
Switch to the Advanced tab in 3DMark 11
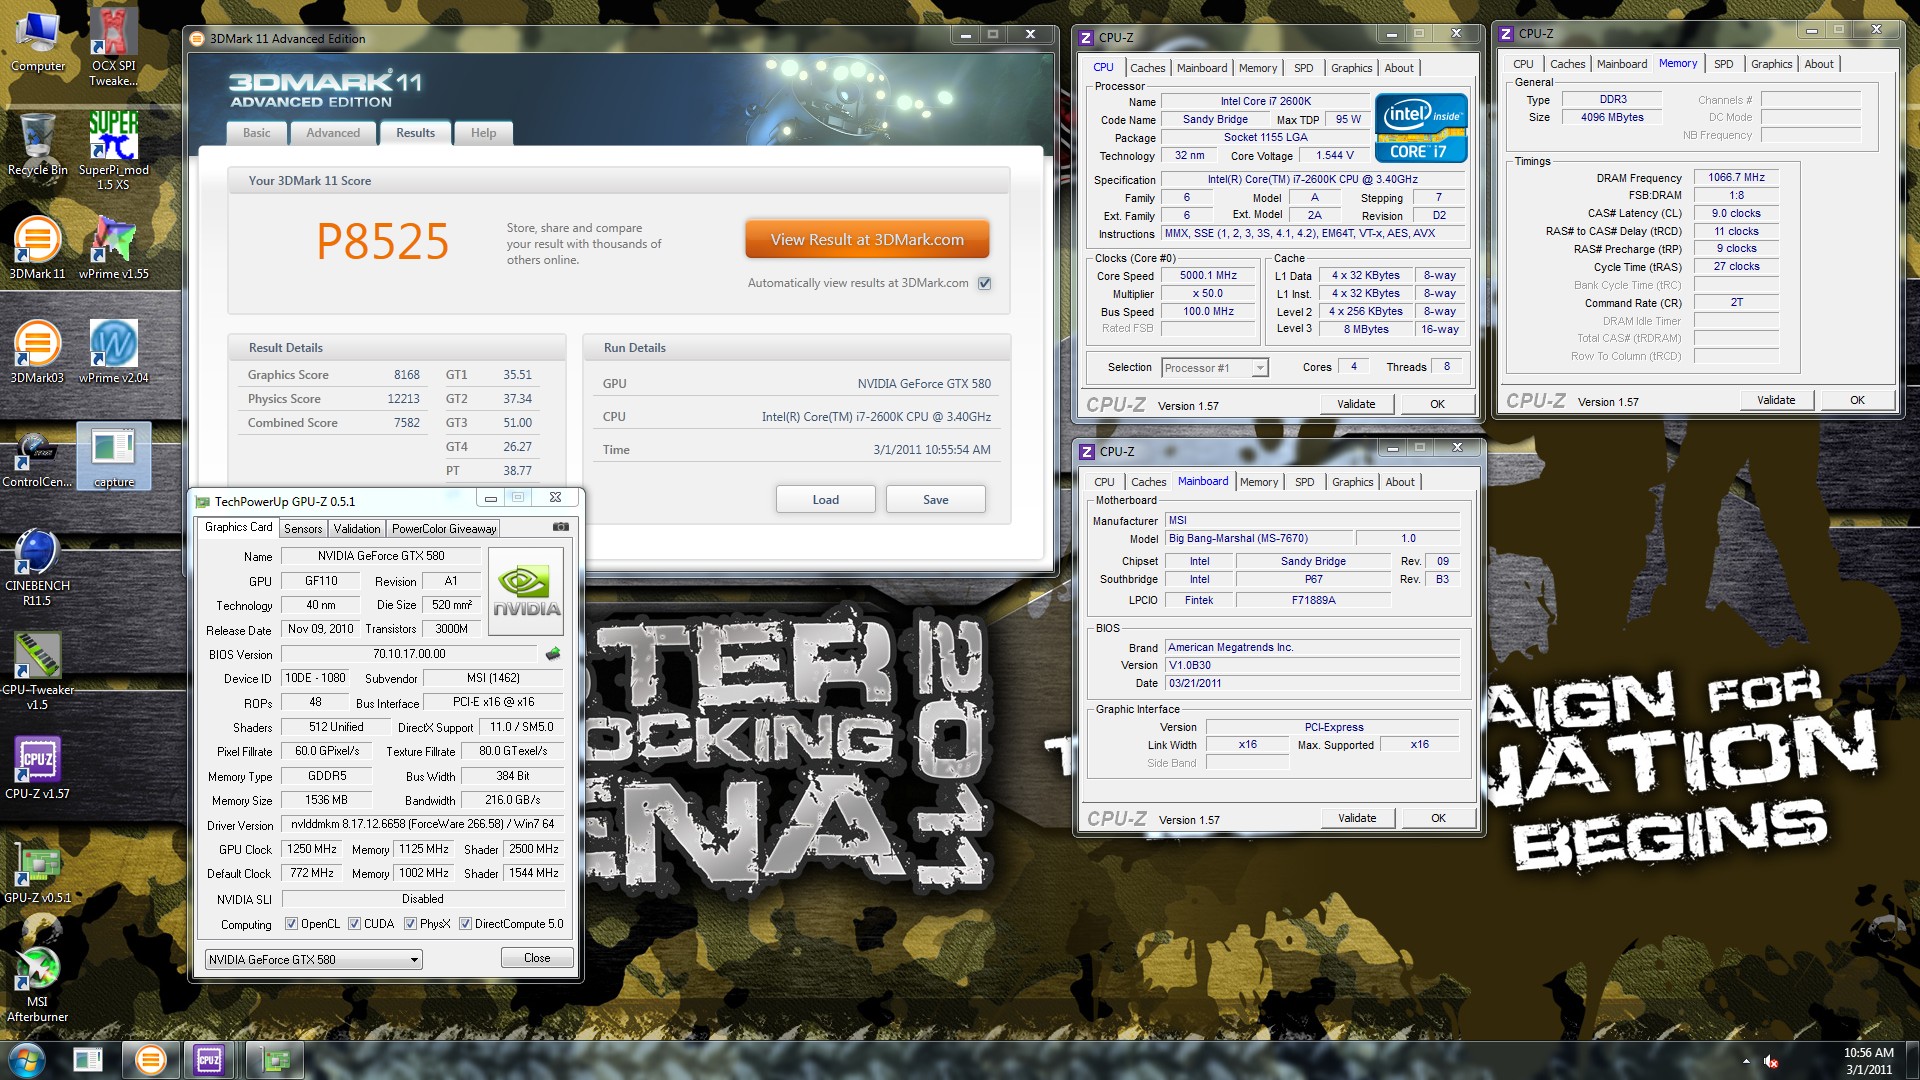click(333, 133)
